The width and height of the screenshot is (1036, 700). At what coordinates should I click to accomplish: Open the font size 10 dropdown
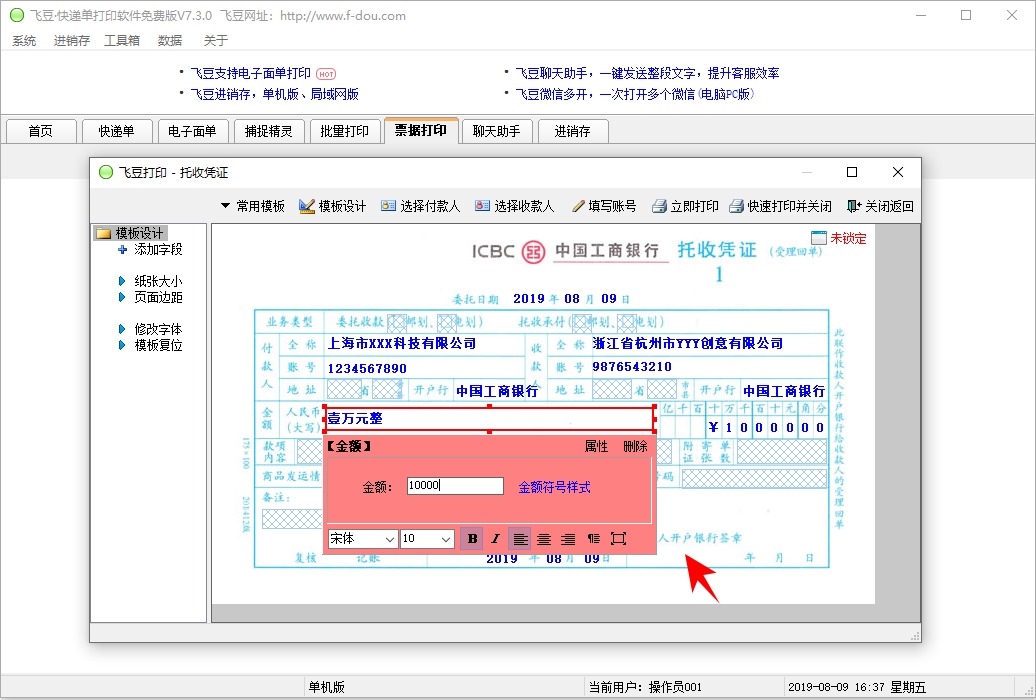point(427,539)
